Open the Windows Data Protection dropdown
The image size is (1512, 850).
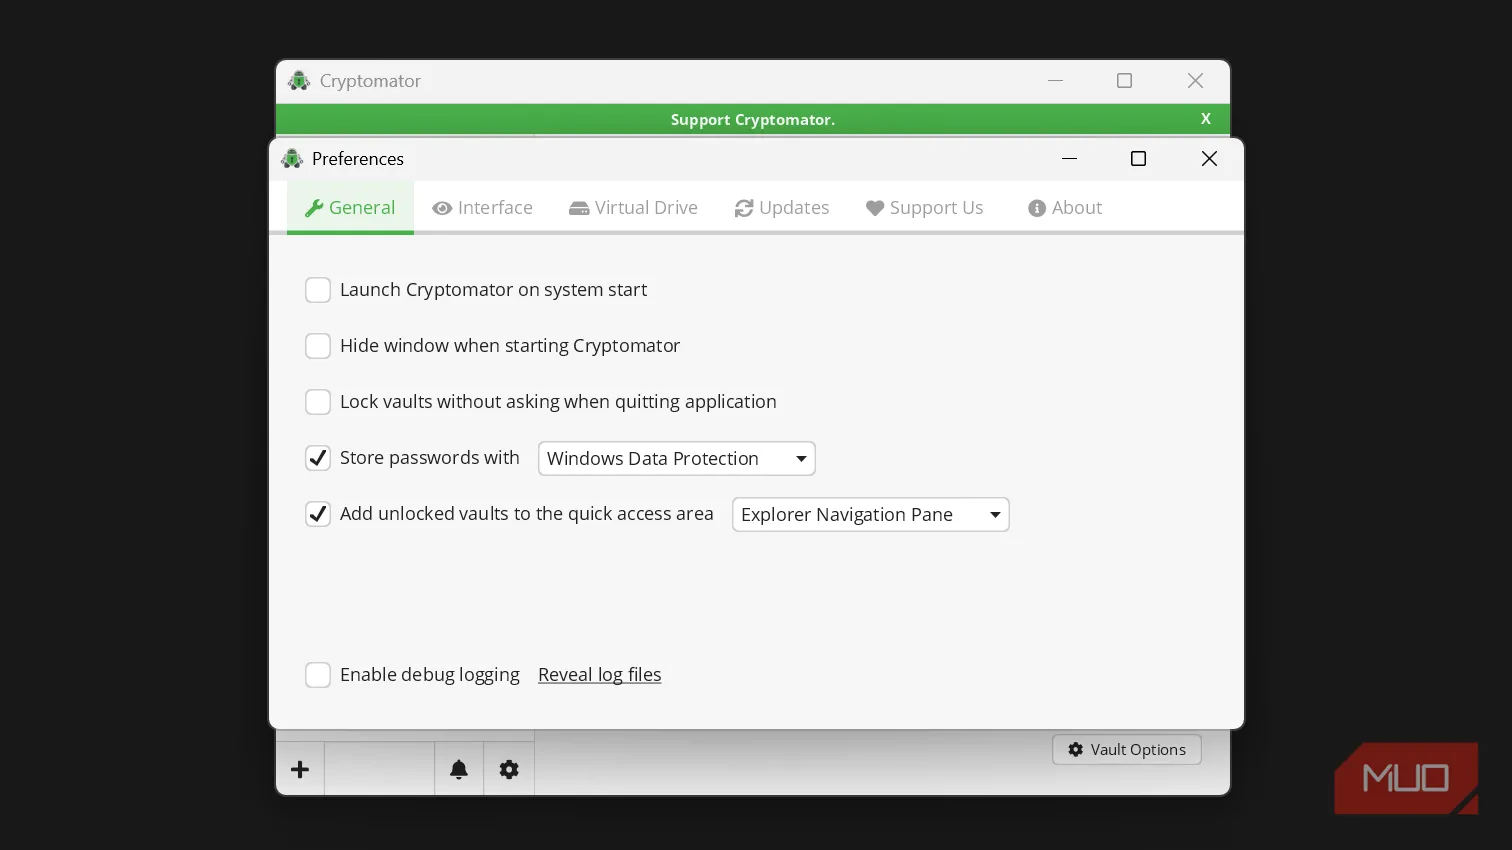pos(676,458)
